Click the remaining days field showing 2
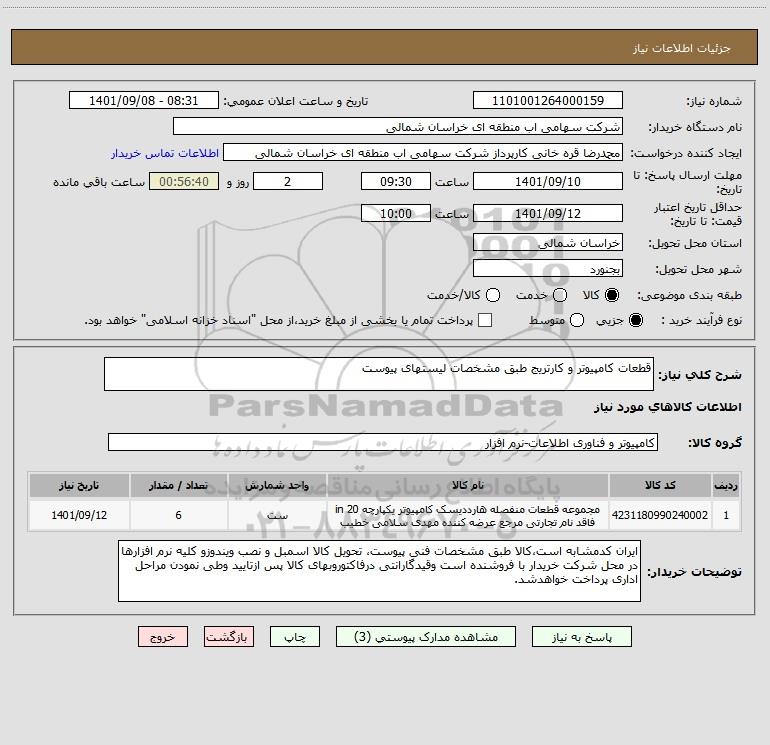 (288, 181)
